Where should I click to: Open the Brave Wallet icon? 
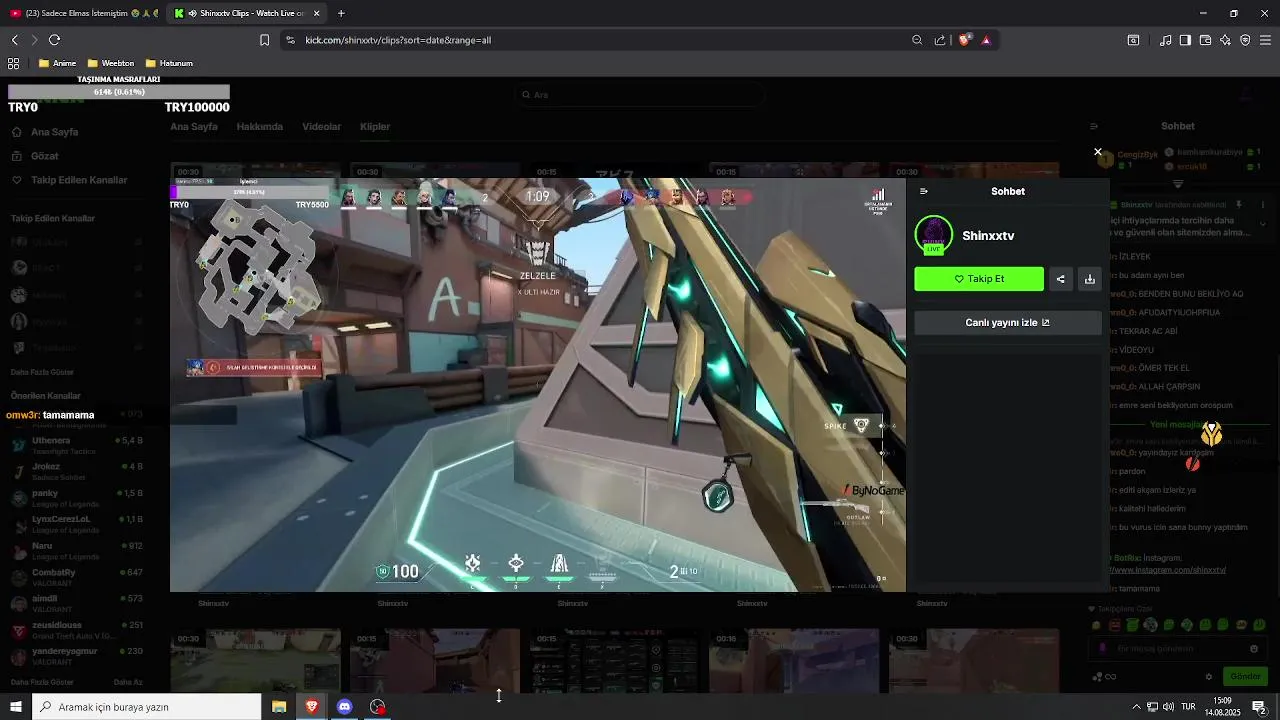1206,40
